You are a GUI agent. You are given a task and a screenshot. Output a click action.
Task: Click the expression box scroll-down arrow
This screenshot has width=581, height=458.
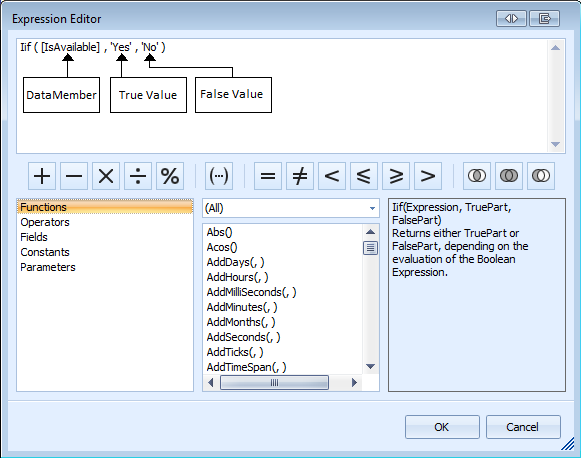555,144
